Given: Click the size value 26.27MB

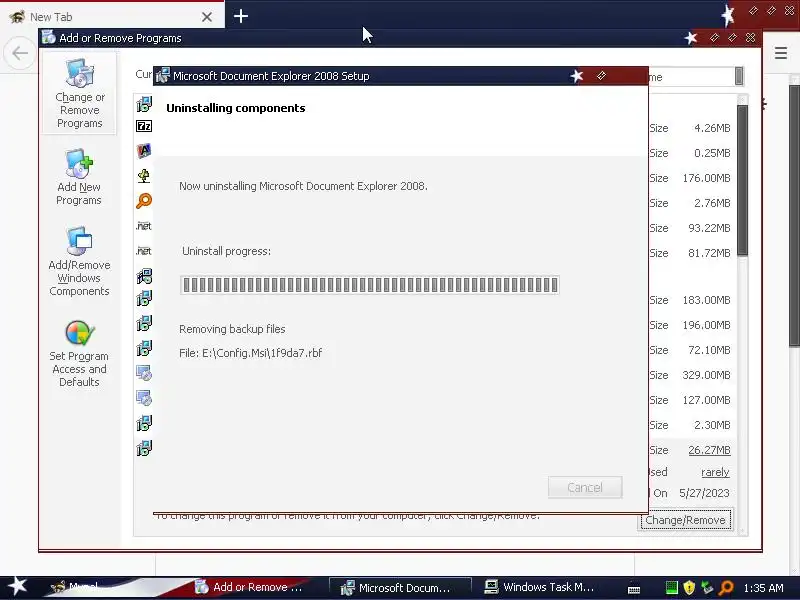Looking at the screenshot, I should click(709, 450).
